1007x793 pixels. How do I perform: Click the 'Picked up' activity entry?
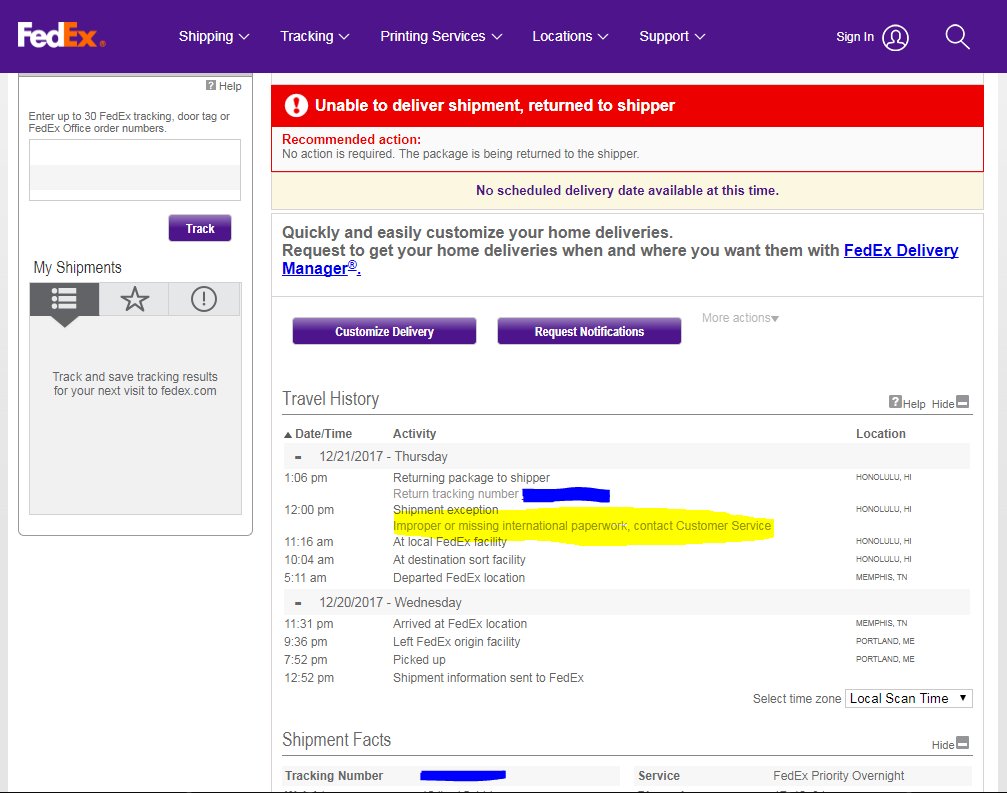pyautogui.click(x=419, y=660)
